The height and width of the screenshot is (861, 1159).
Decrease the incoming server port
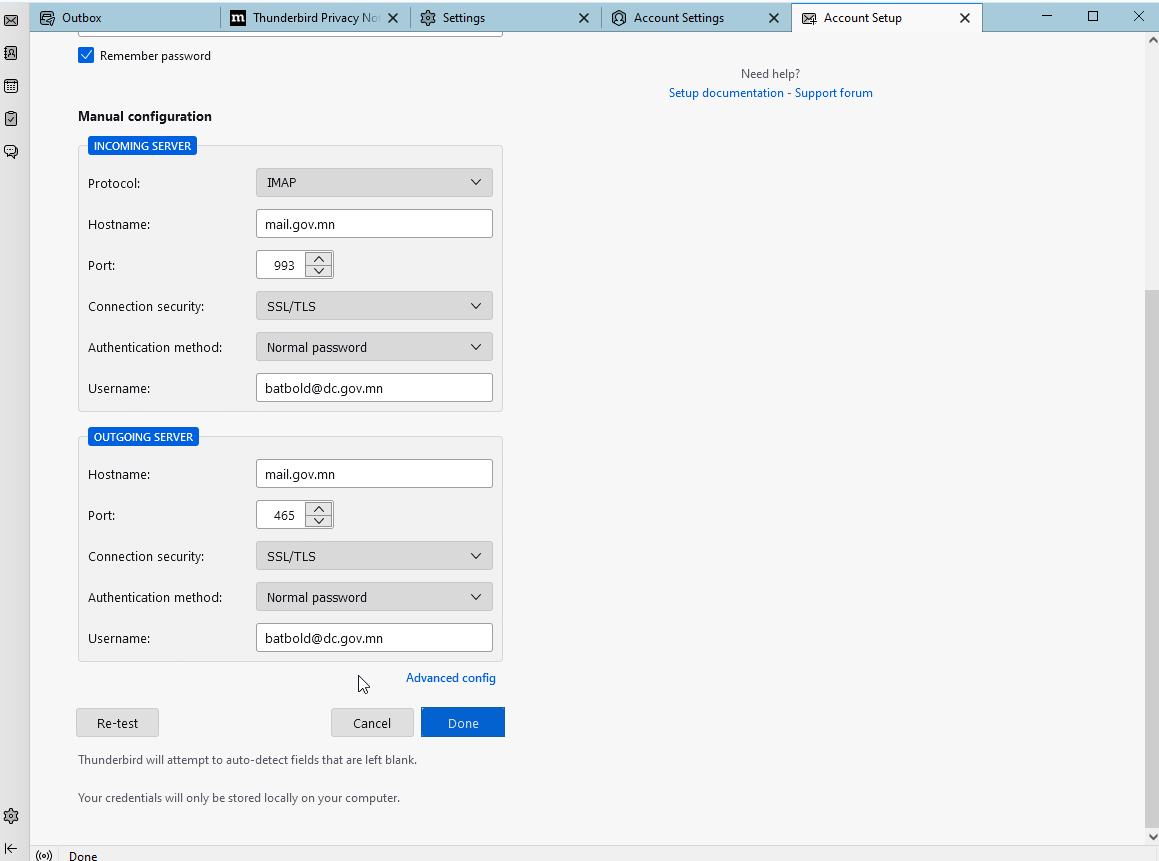point(319,270)
